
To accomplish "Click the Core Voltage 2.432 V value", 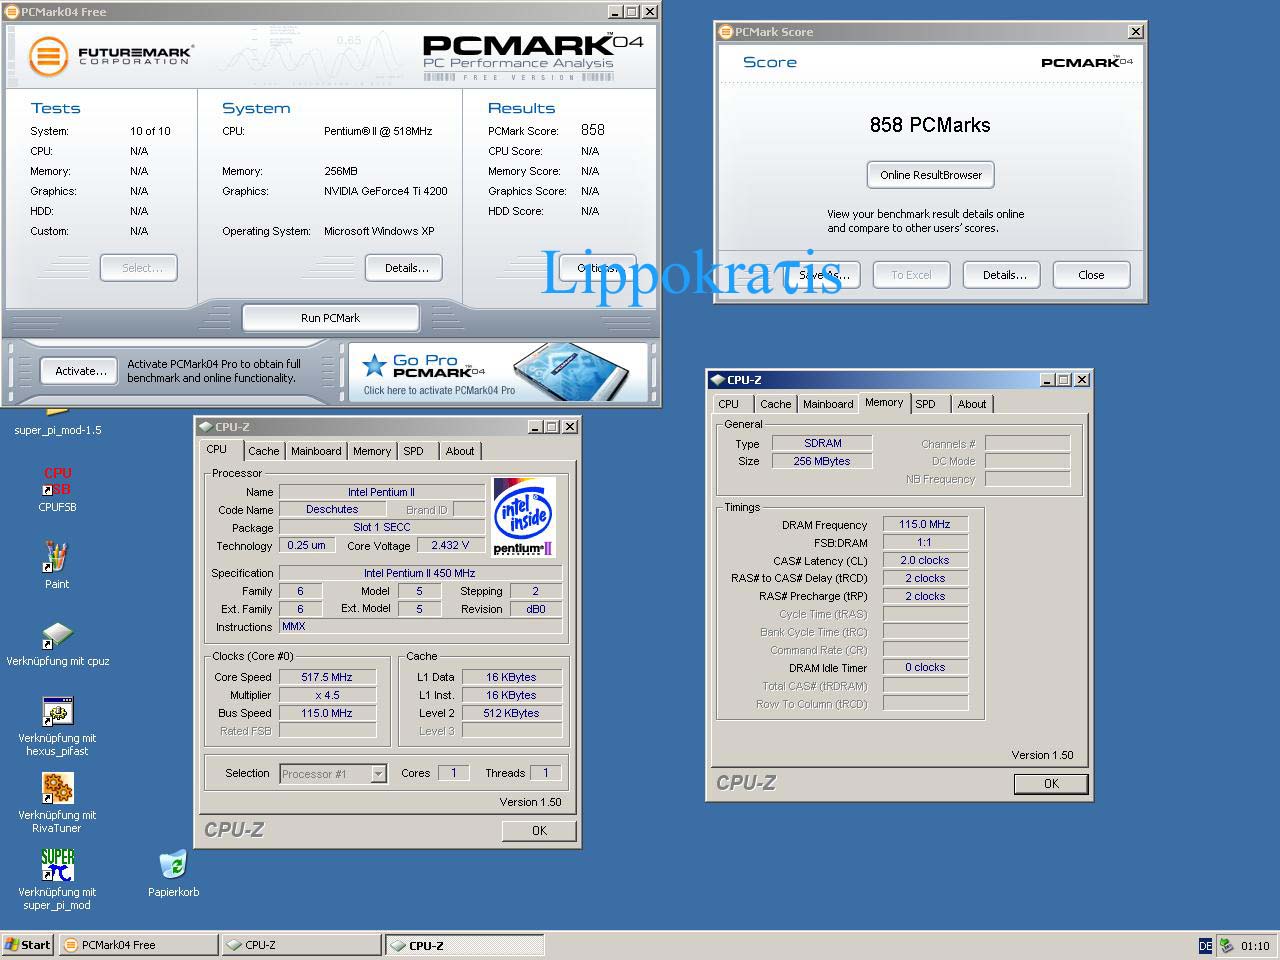I will click(x=450, y=545).
